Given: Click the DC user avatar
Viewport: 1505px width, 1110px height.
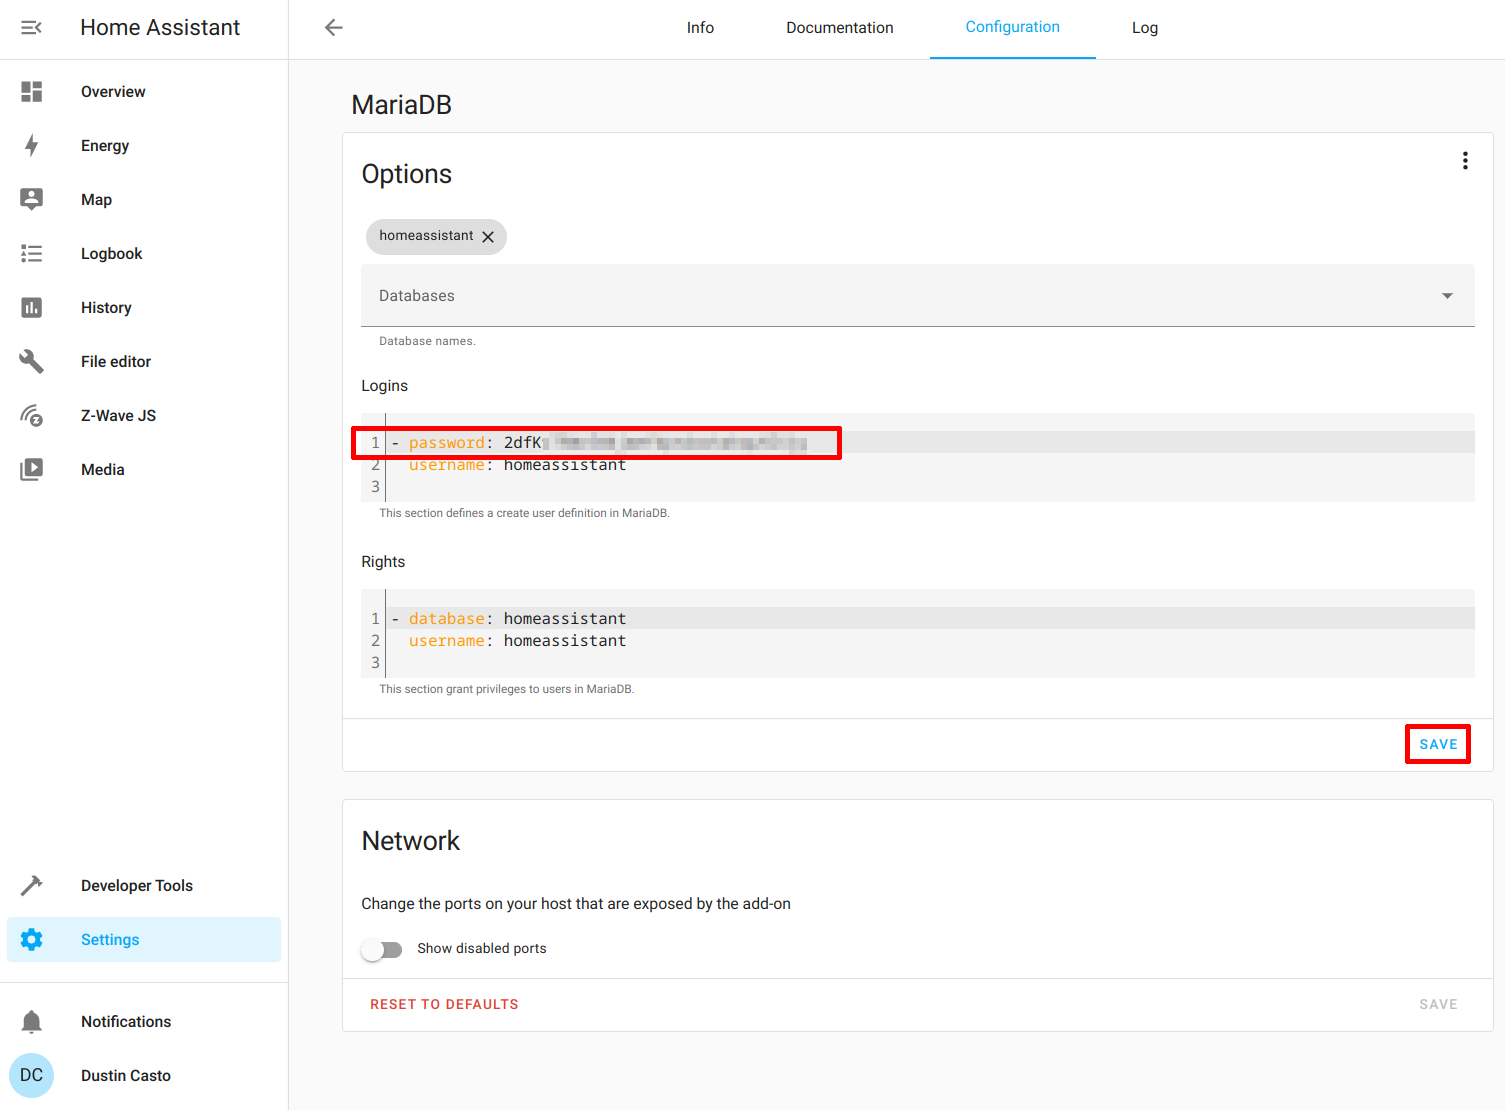Looking at the screenshot, I should (x=32, y=1075).
